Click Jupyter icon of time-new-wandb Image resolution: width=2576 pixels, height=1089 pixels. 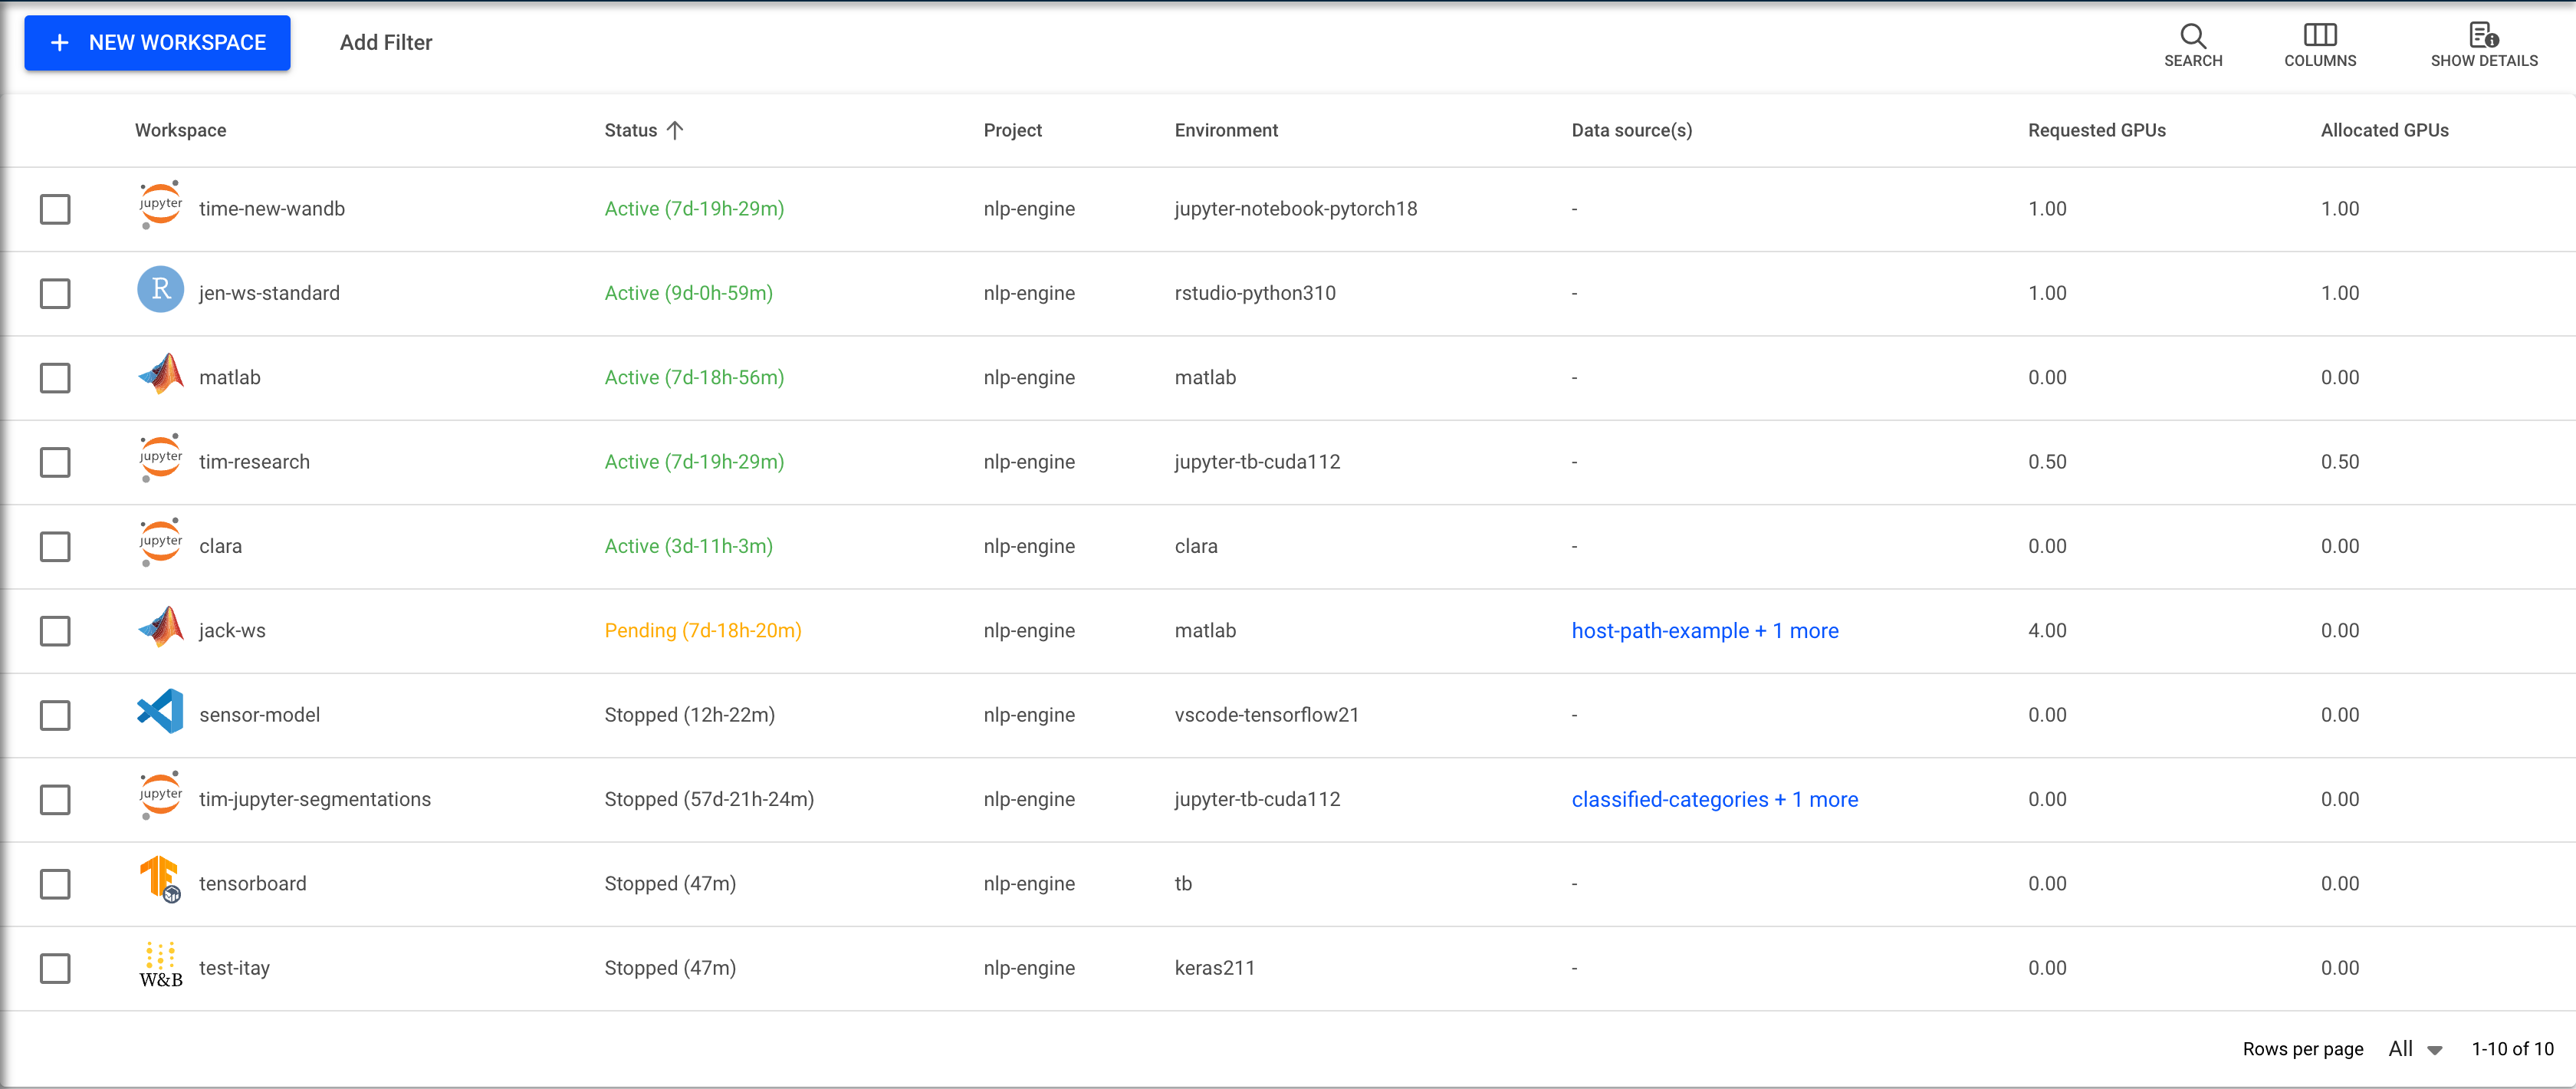click(x=160, y=205)
